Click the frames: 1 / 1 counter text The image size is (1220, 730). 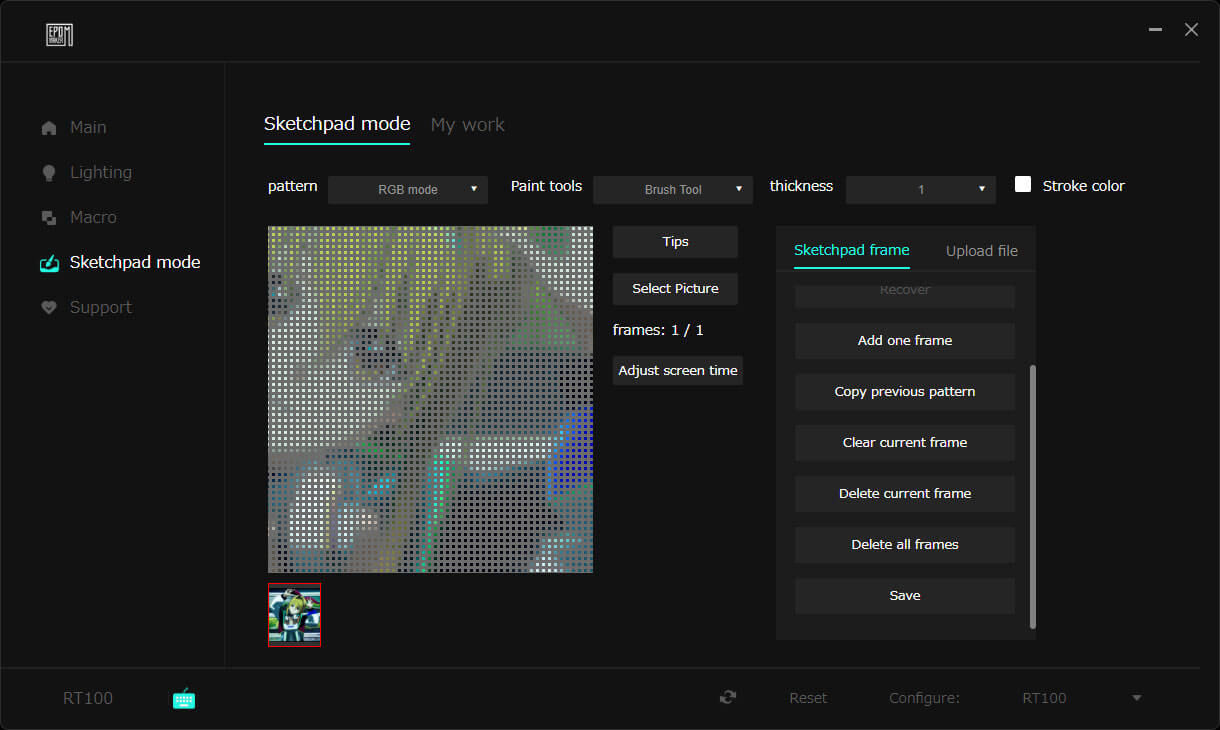[658, 330]
